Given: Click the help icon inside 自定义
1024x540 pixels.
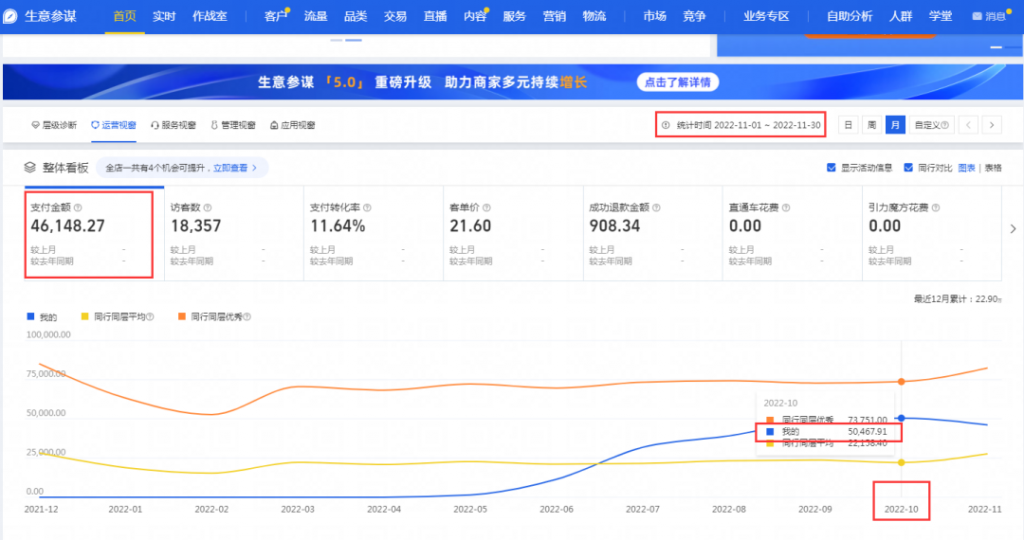Looking at the screenshot, I should (x=944, y=125).
